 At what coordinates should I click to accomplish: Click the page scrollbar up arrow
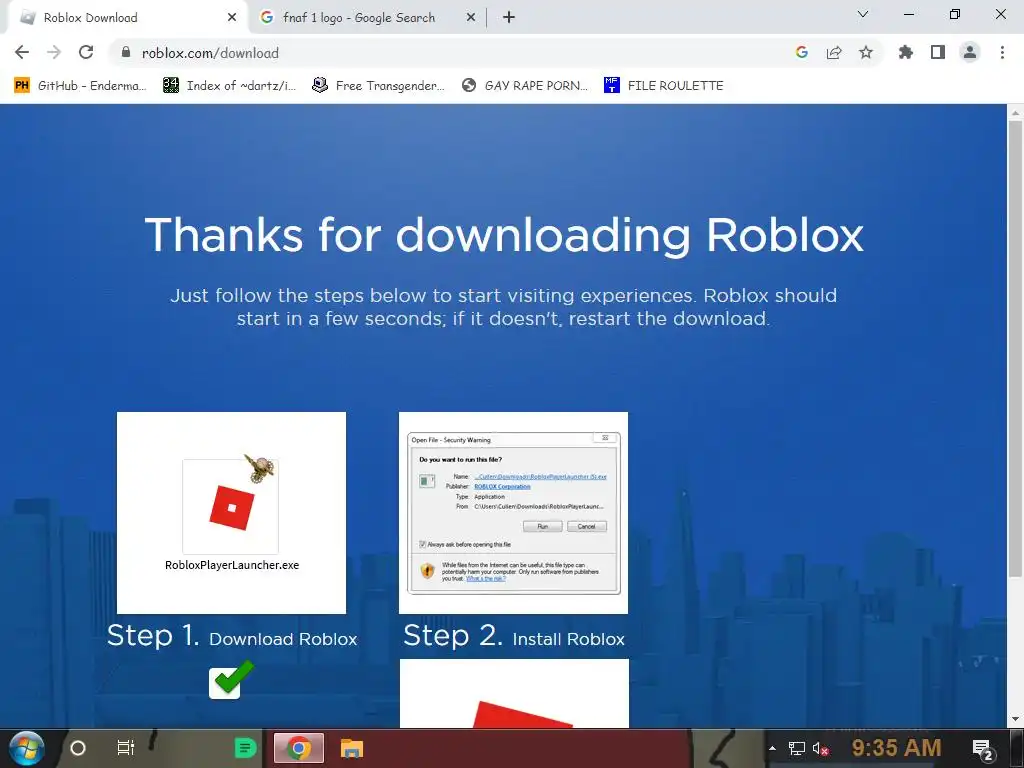tap(1015, 112)
